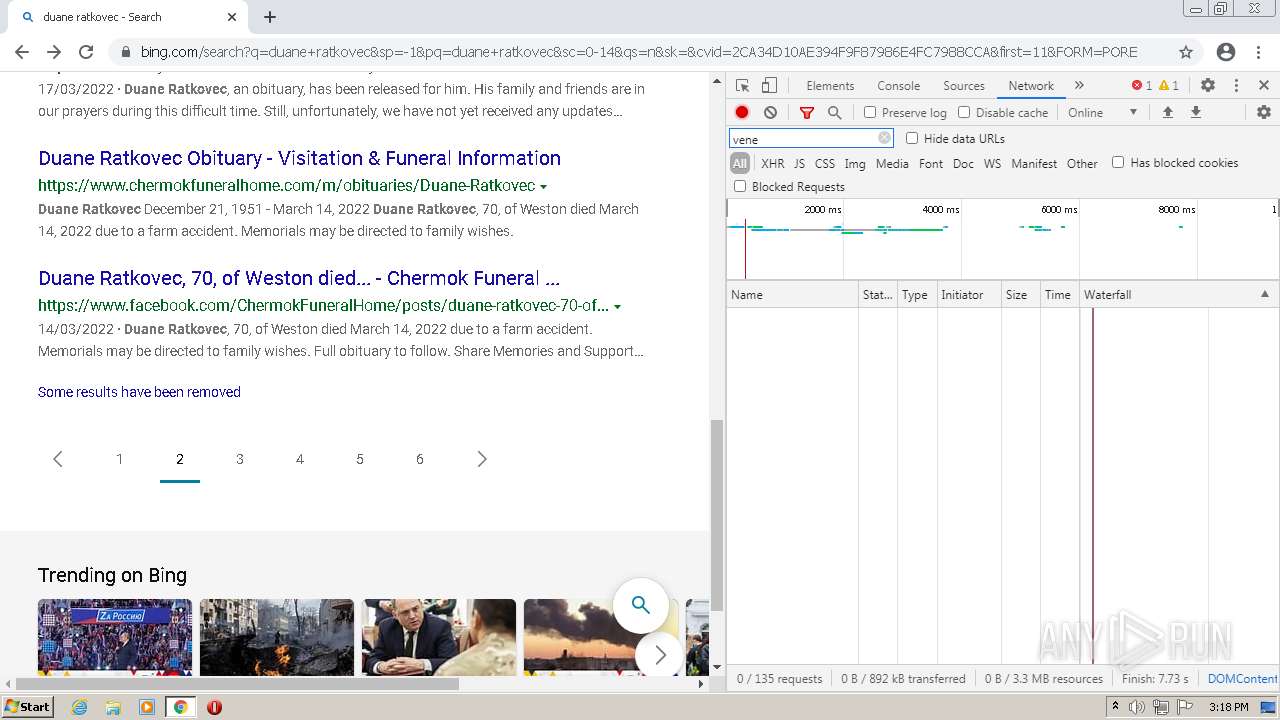
Task: Go back in browser history
Action: click(22, 52)
